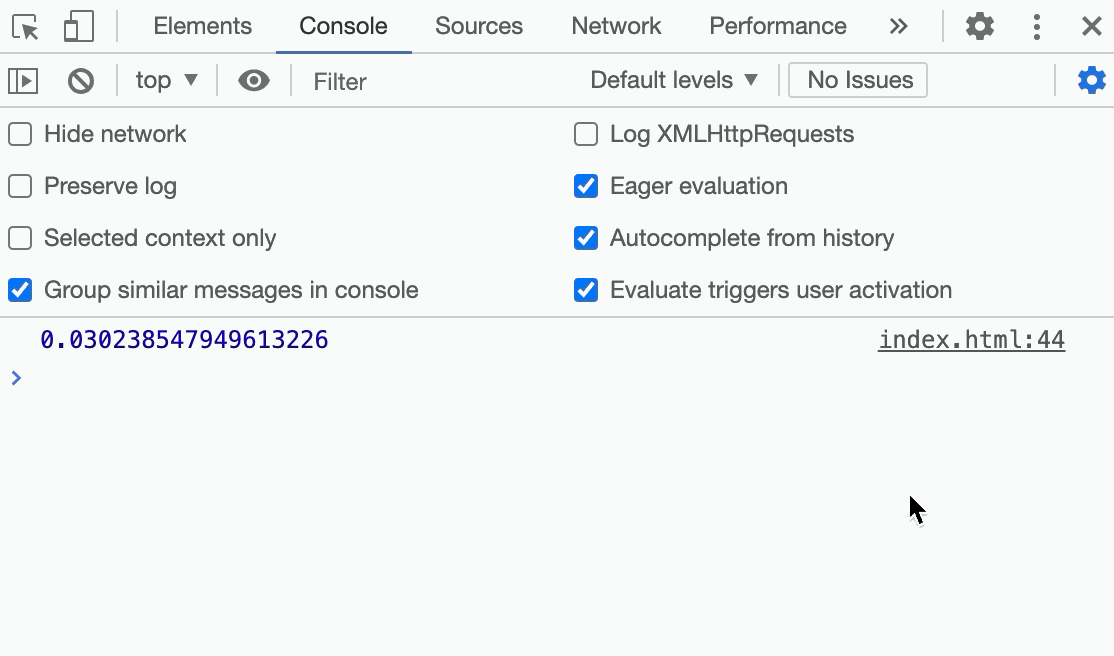This screenshot has height=656, width=1114.
Task: Open DevTools settings gear in top bar
Action: click(980, 27)
